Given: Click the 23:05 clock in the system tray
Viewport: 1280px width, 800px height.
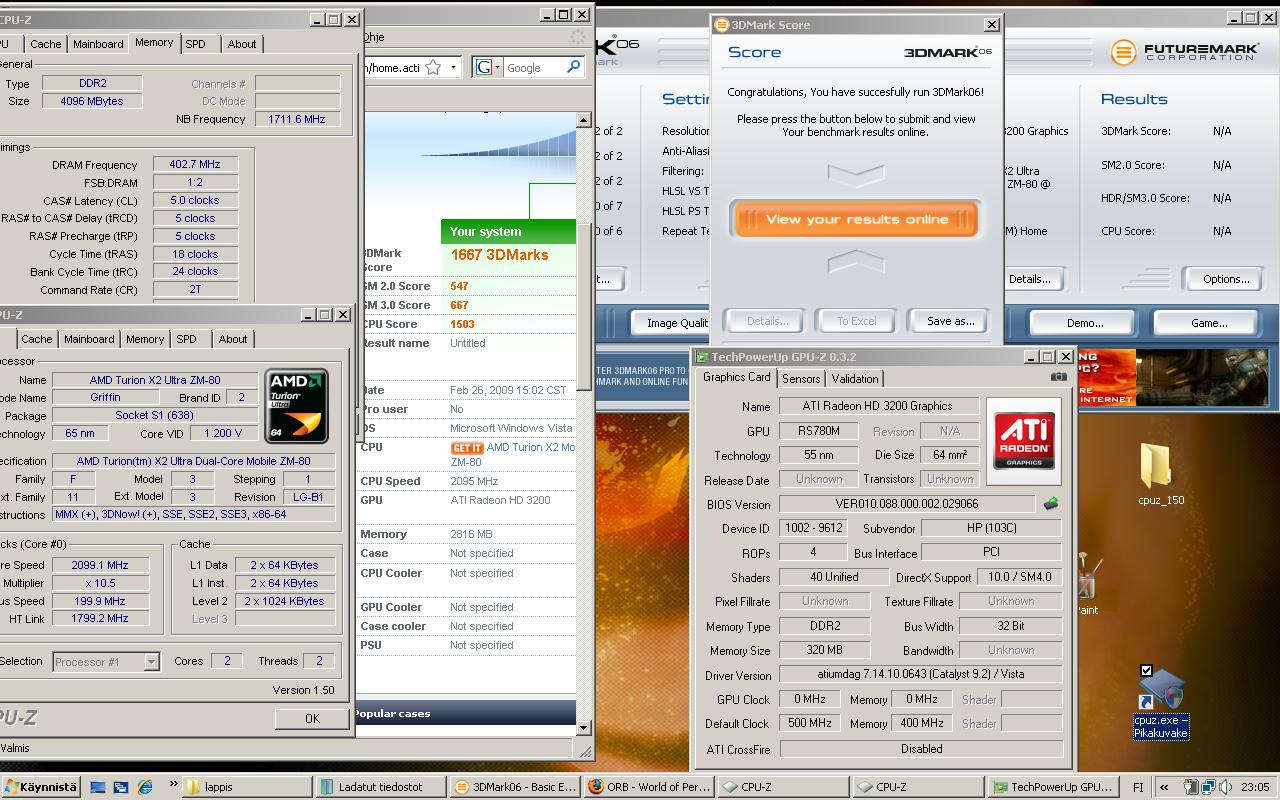Looking at the screenshot, I should pos(1255,787).
